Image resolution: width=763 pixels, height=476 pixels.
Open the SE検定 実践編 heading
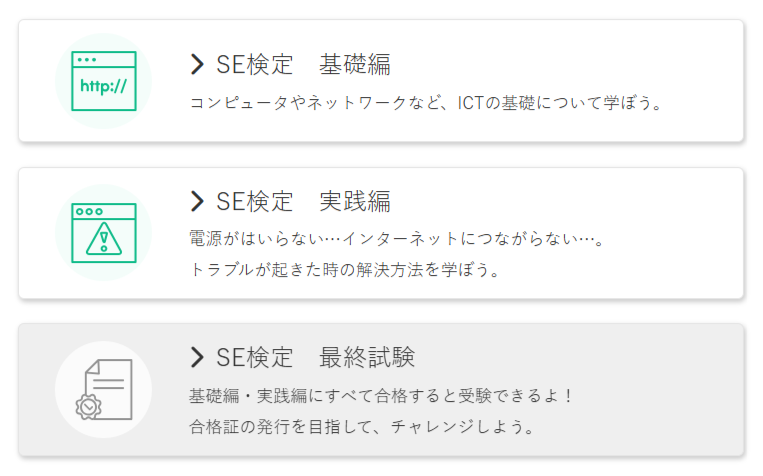[x=303, y=201]
